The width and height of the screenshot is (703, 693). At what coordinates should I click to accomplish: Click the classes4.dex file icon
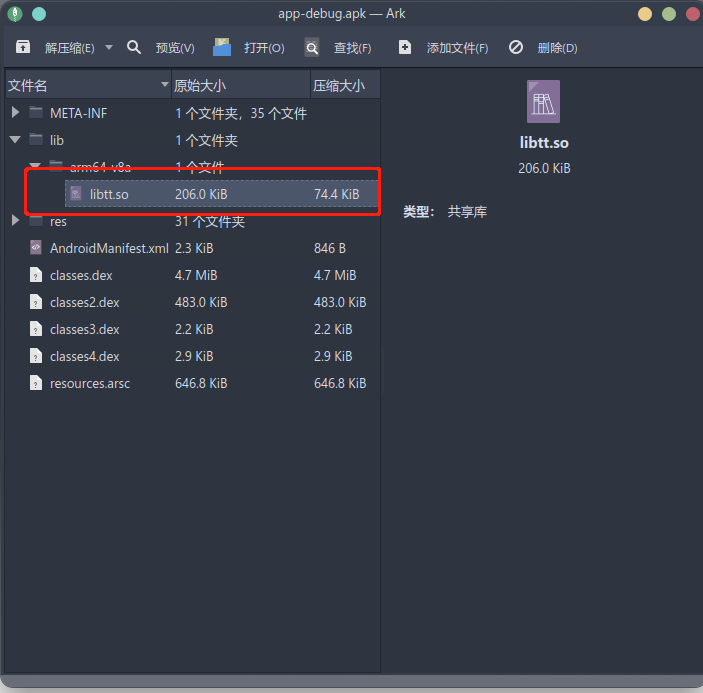(36, 356)
